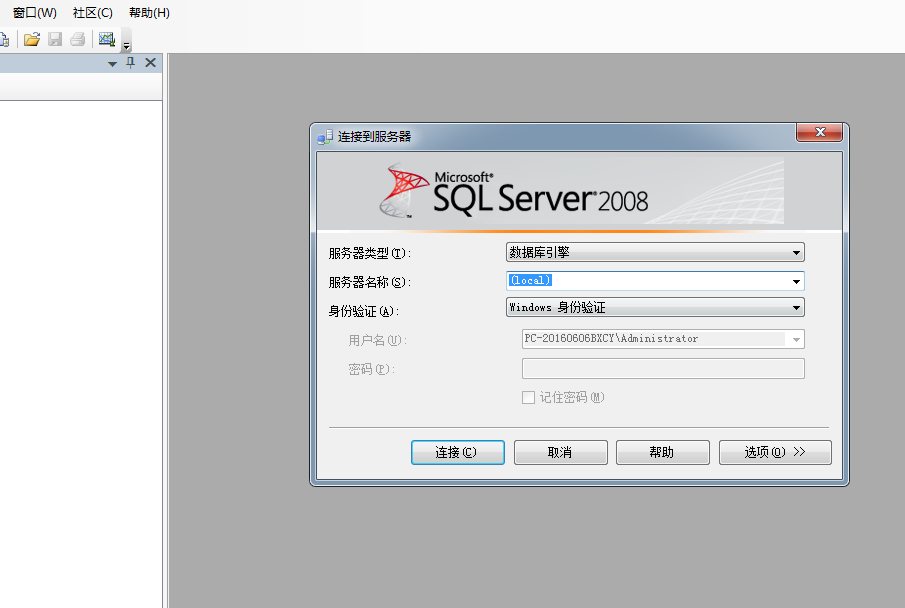
Task: Open the Activity Monitor chart icon
Action: click(107, 39)
